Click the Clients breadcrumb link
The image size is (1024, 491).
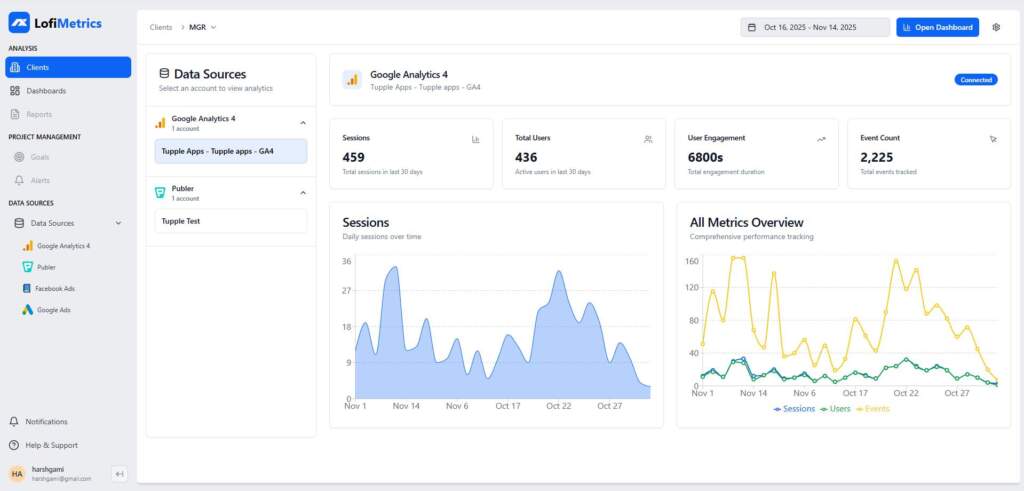point(160,27)
